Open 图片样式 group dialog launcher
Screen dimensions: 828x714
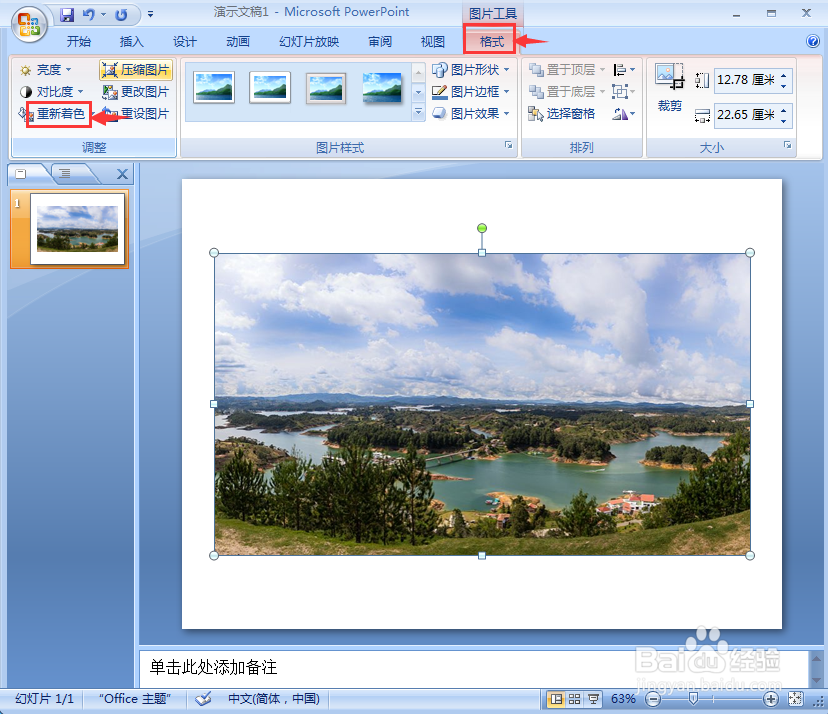(x=508, y=145)
